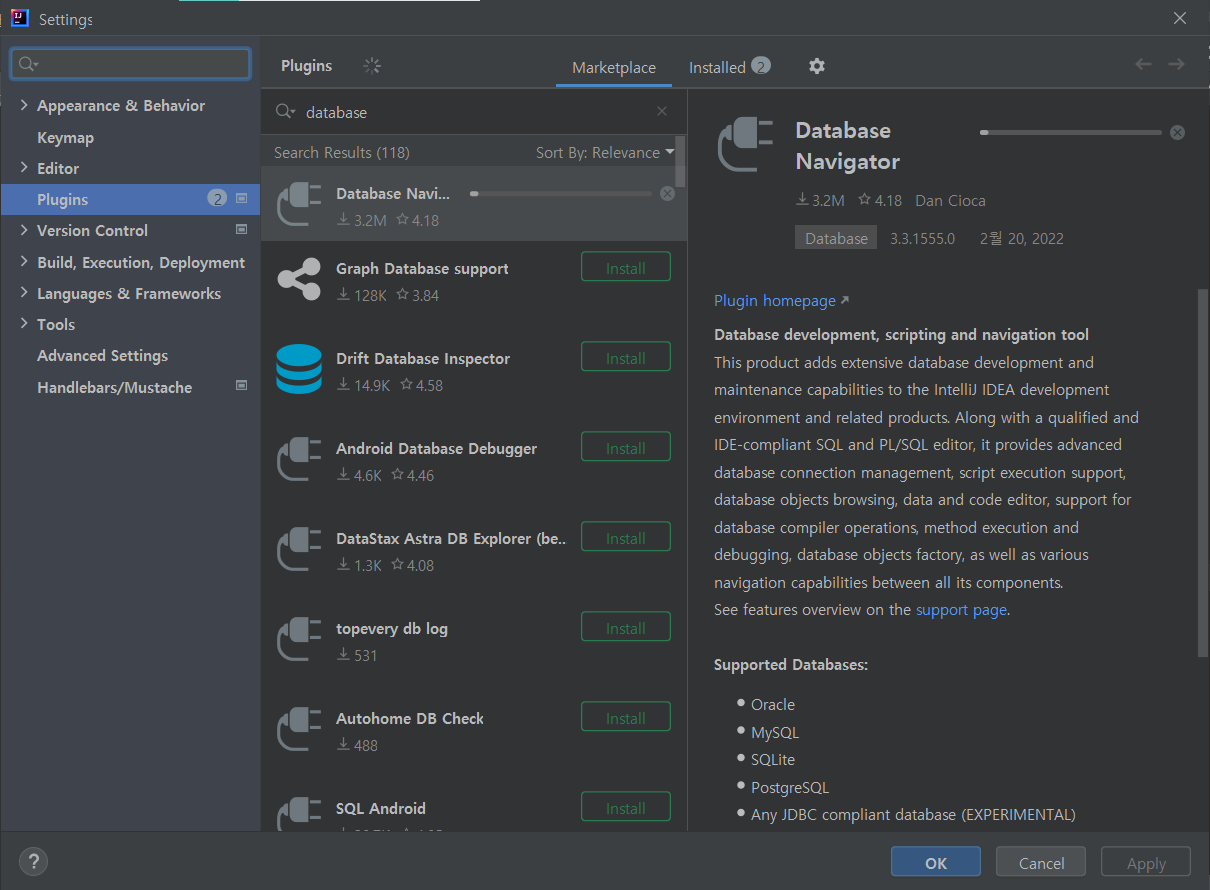Click the OK button
Image resolution: width=1210 pixels, height=890 pixels.
pyautogui.click(x=936, y=863)
